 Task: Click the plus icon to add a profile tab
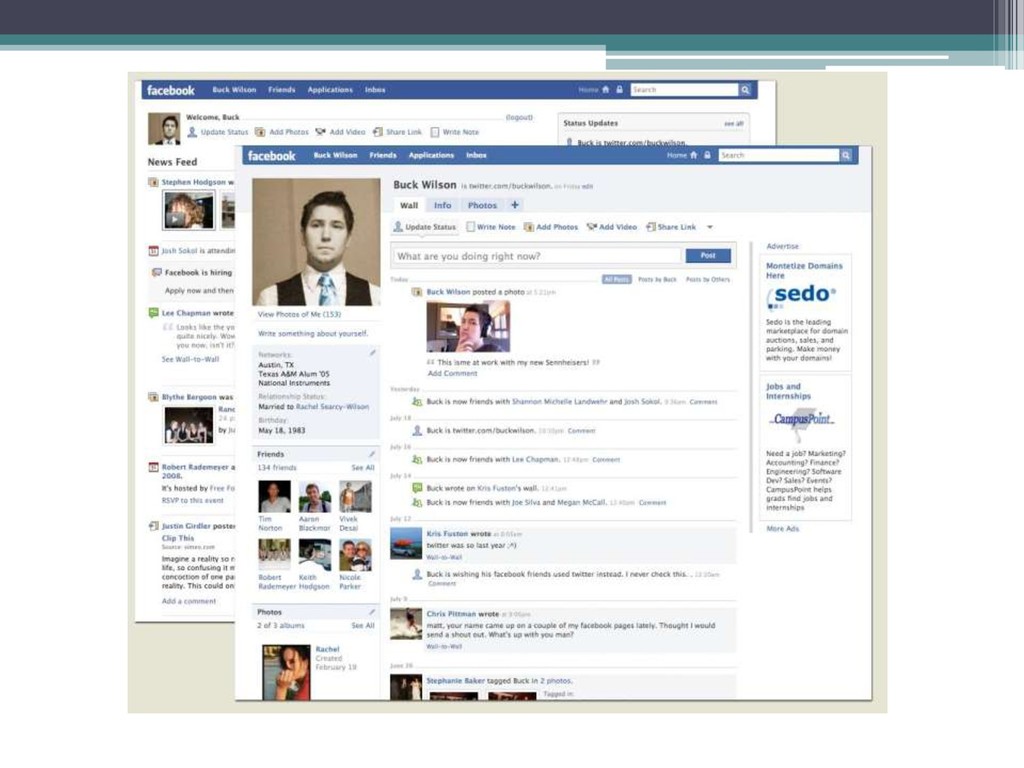point(515,205)
